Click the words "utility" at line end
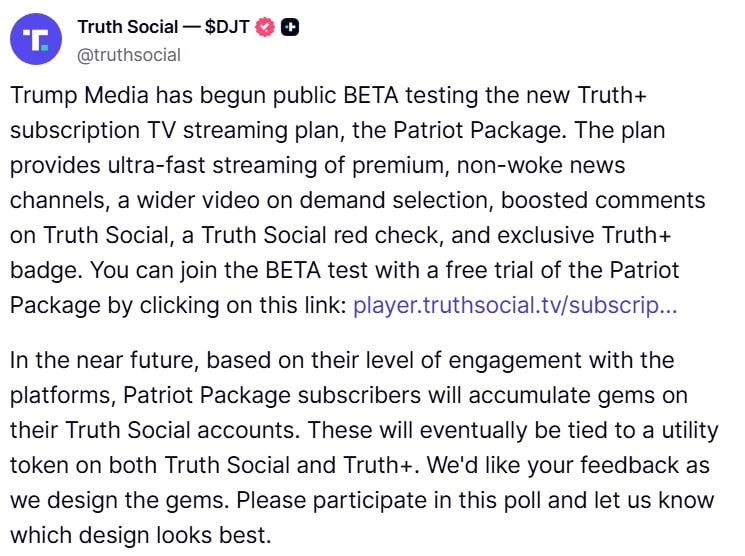The image size is (745, 556). pos(690,431)
